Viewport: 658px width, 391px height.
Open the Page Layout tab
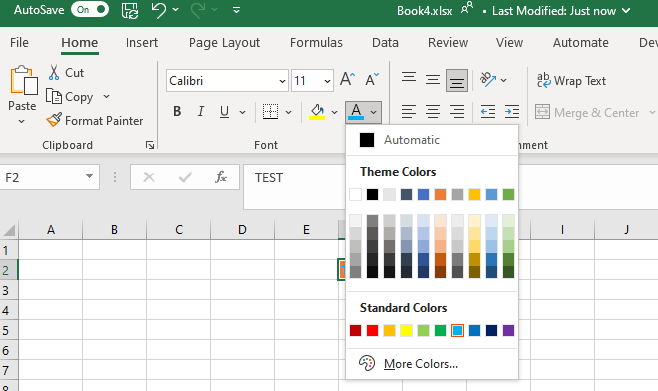[225, 43]
